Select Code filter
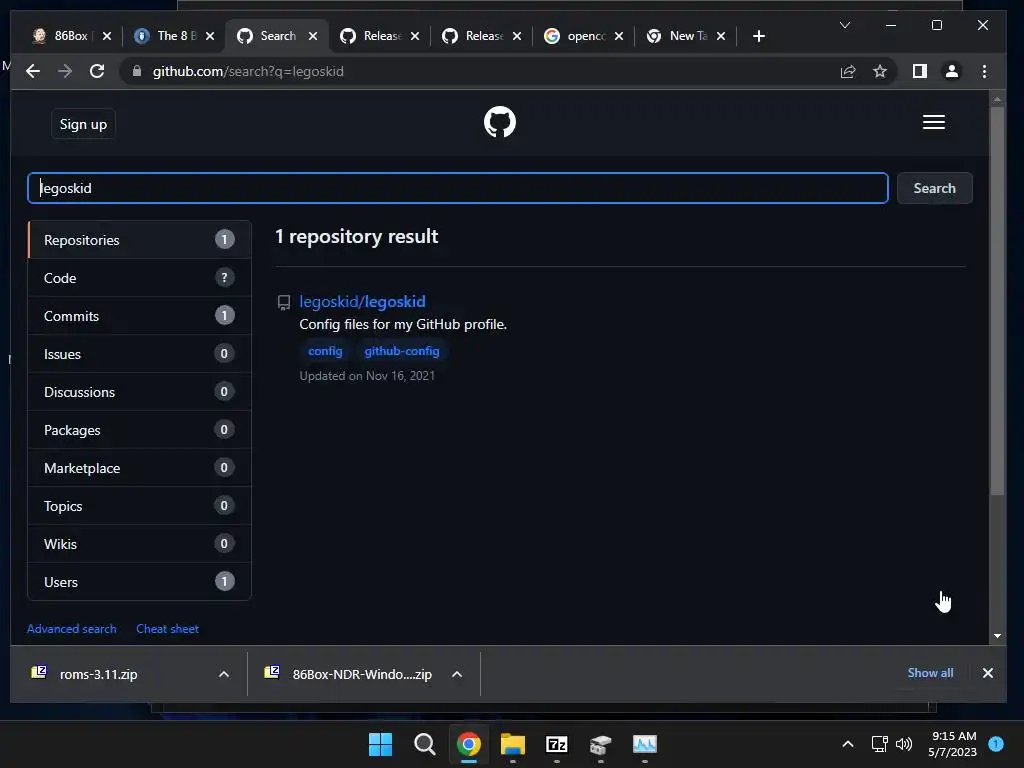The height and width of the screenshot is (768, 1024). tap(139, 278)
